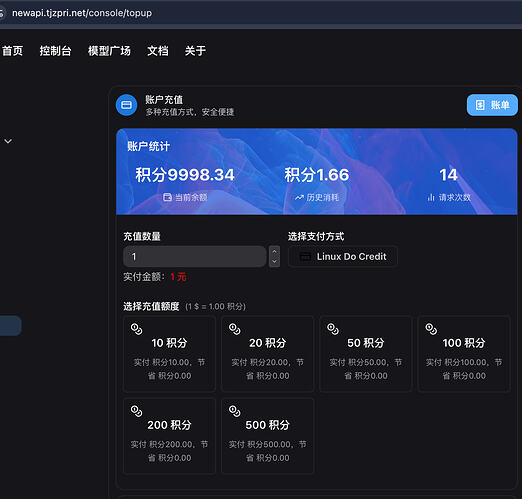This screenshot has height=499, width=522.
Task: Increase 充值数量 with the up arrow
Action: [274, 251]
